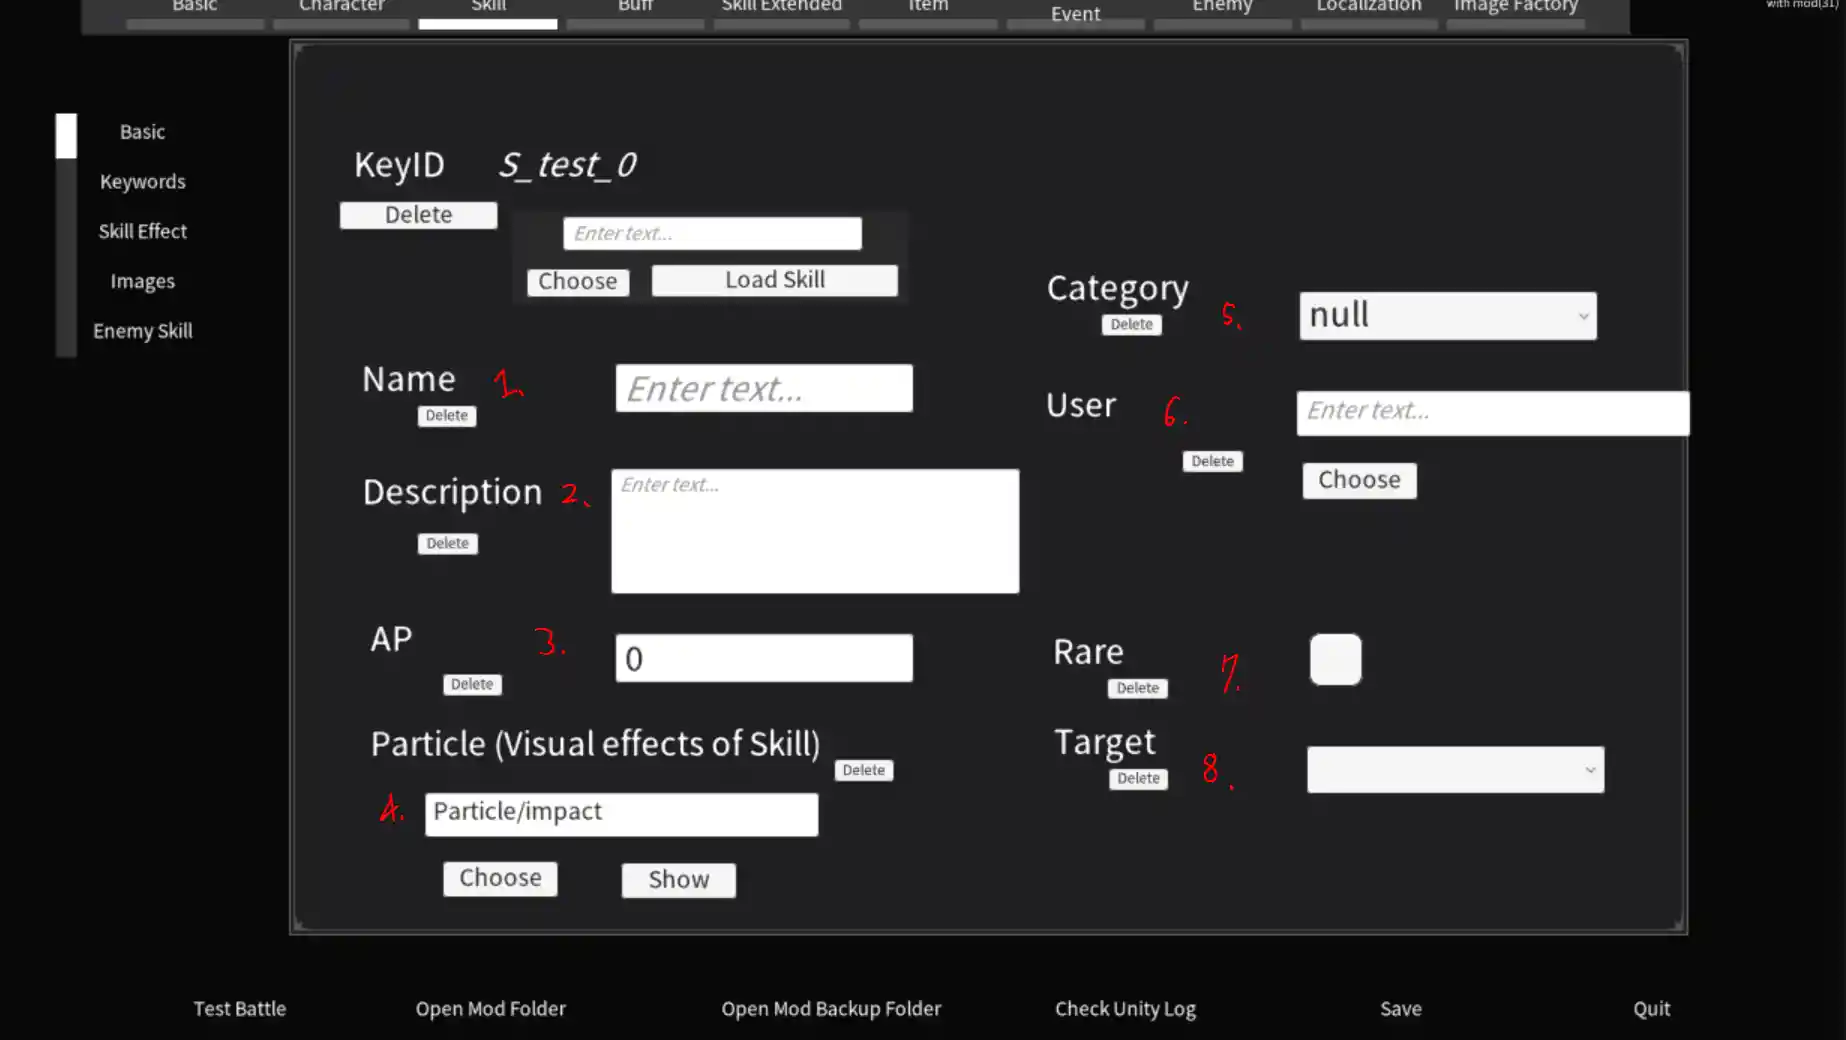Viewport: 1846px width, 1040px height.
Task: Open the Target dropdown
Action: click(x=1456, y=770)
